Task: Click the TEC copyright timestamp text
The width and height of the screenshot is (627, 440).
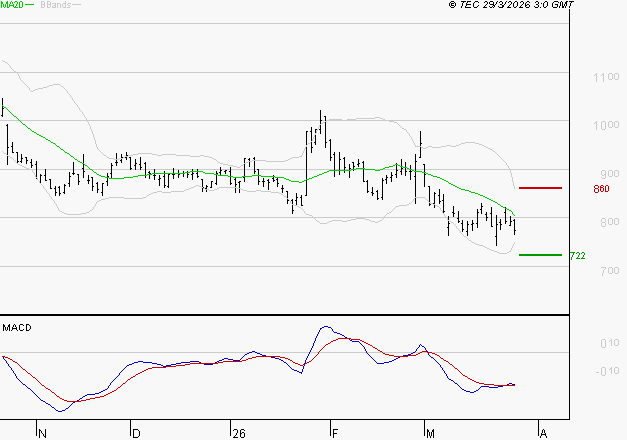Action: 511,4
